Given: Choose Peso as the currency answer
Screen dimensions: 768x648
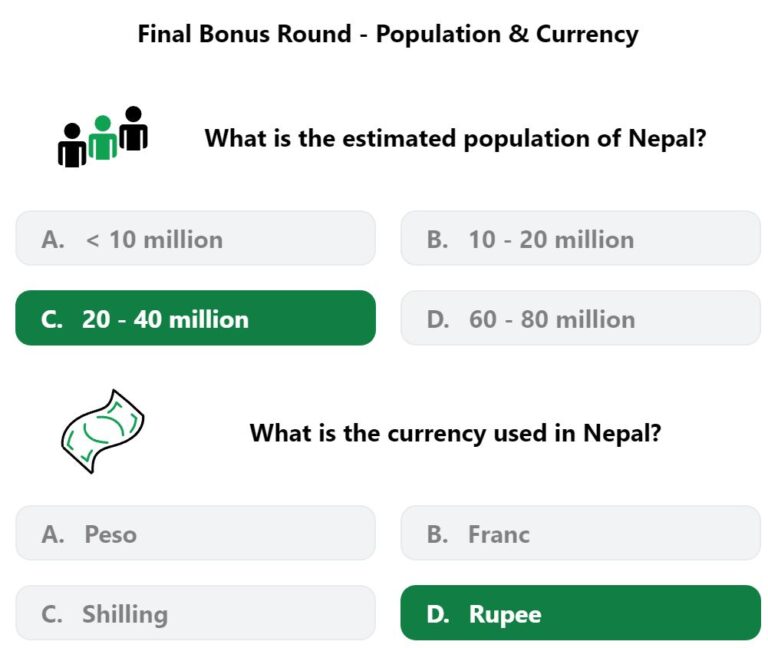Looking at the screenshot, I should tap(195, 533).
